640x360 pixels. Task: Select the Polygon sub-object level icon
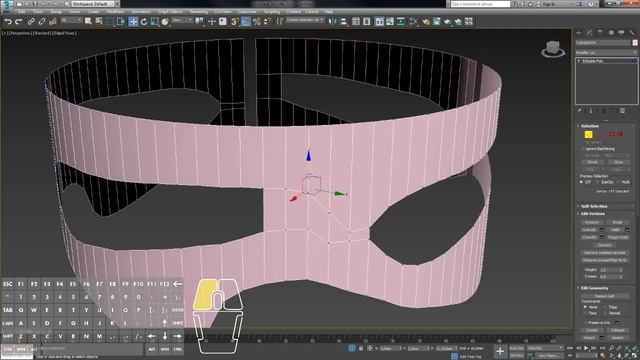[x=612, y=134]
